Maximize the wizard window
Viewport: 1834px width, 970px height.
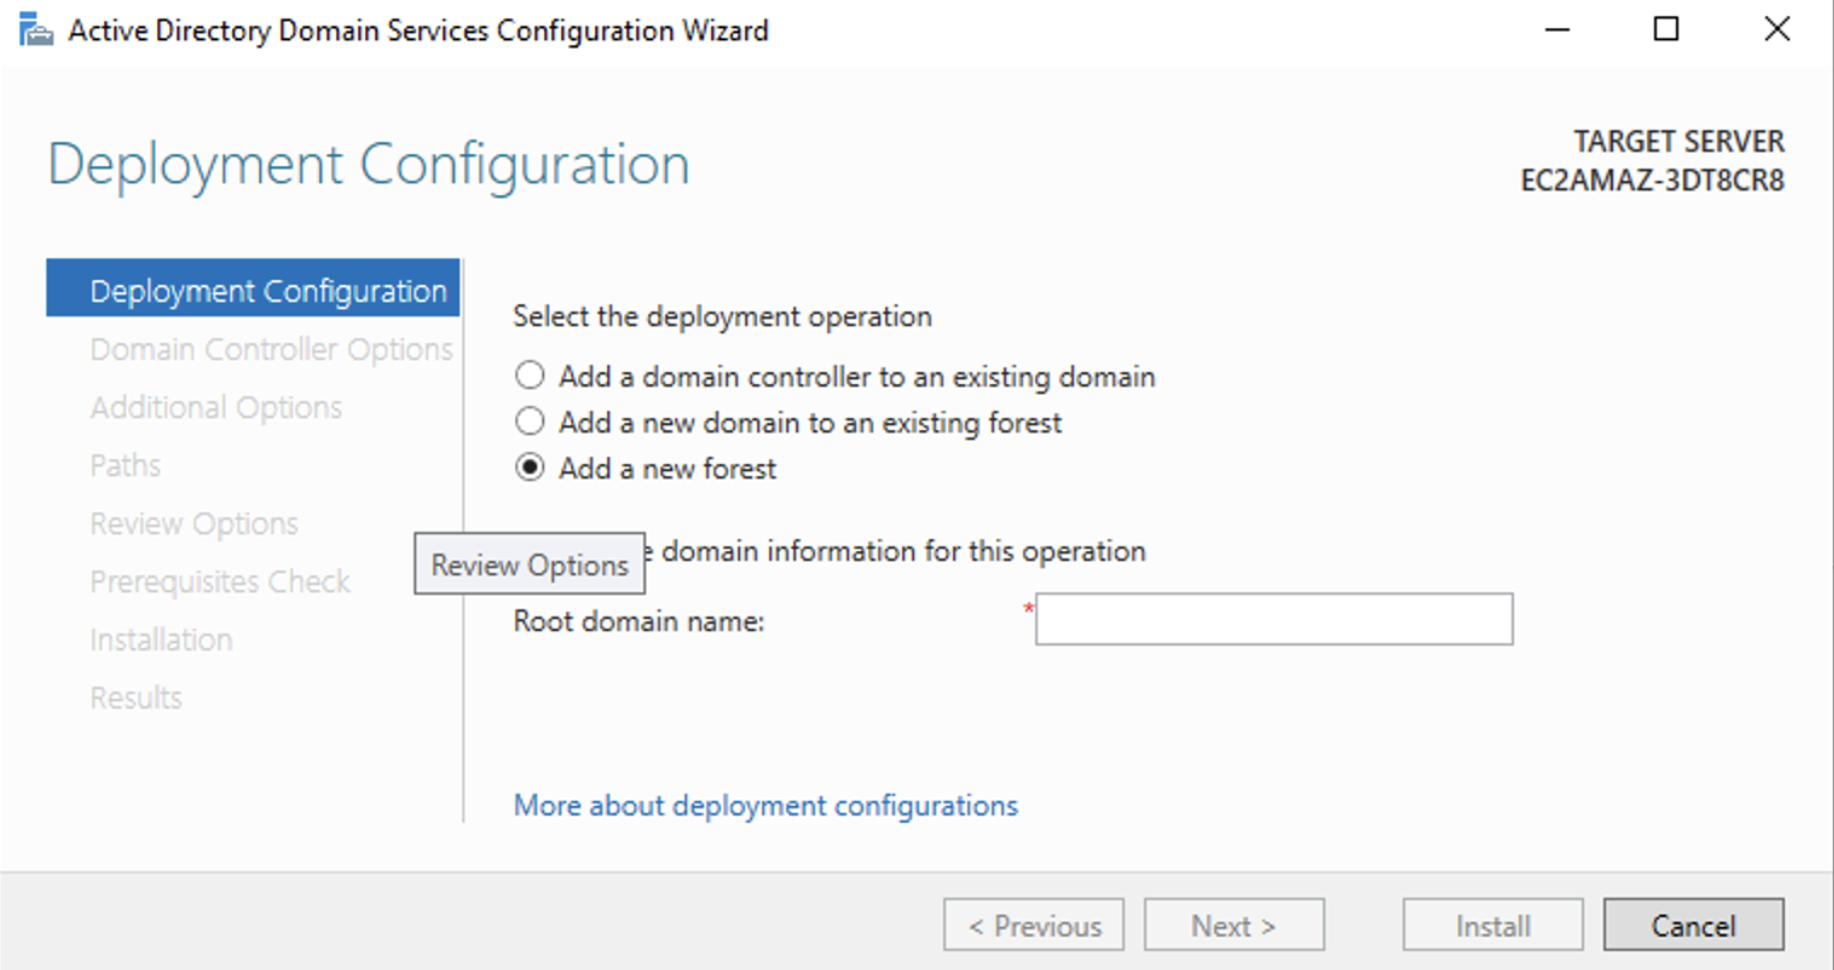(x=1666, y=30)
